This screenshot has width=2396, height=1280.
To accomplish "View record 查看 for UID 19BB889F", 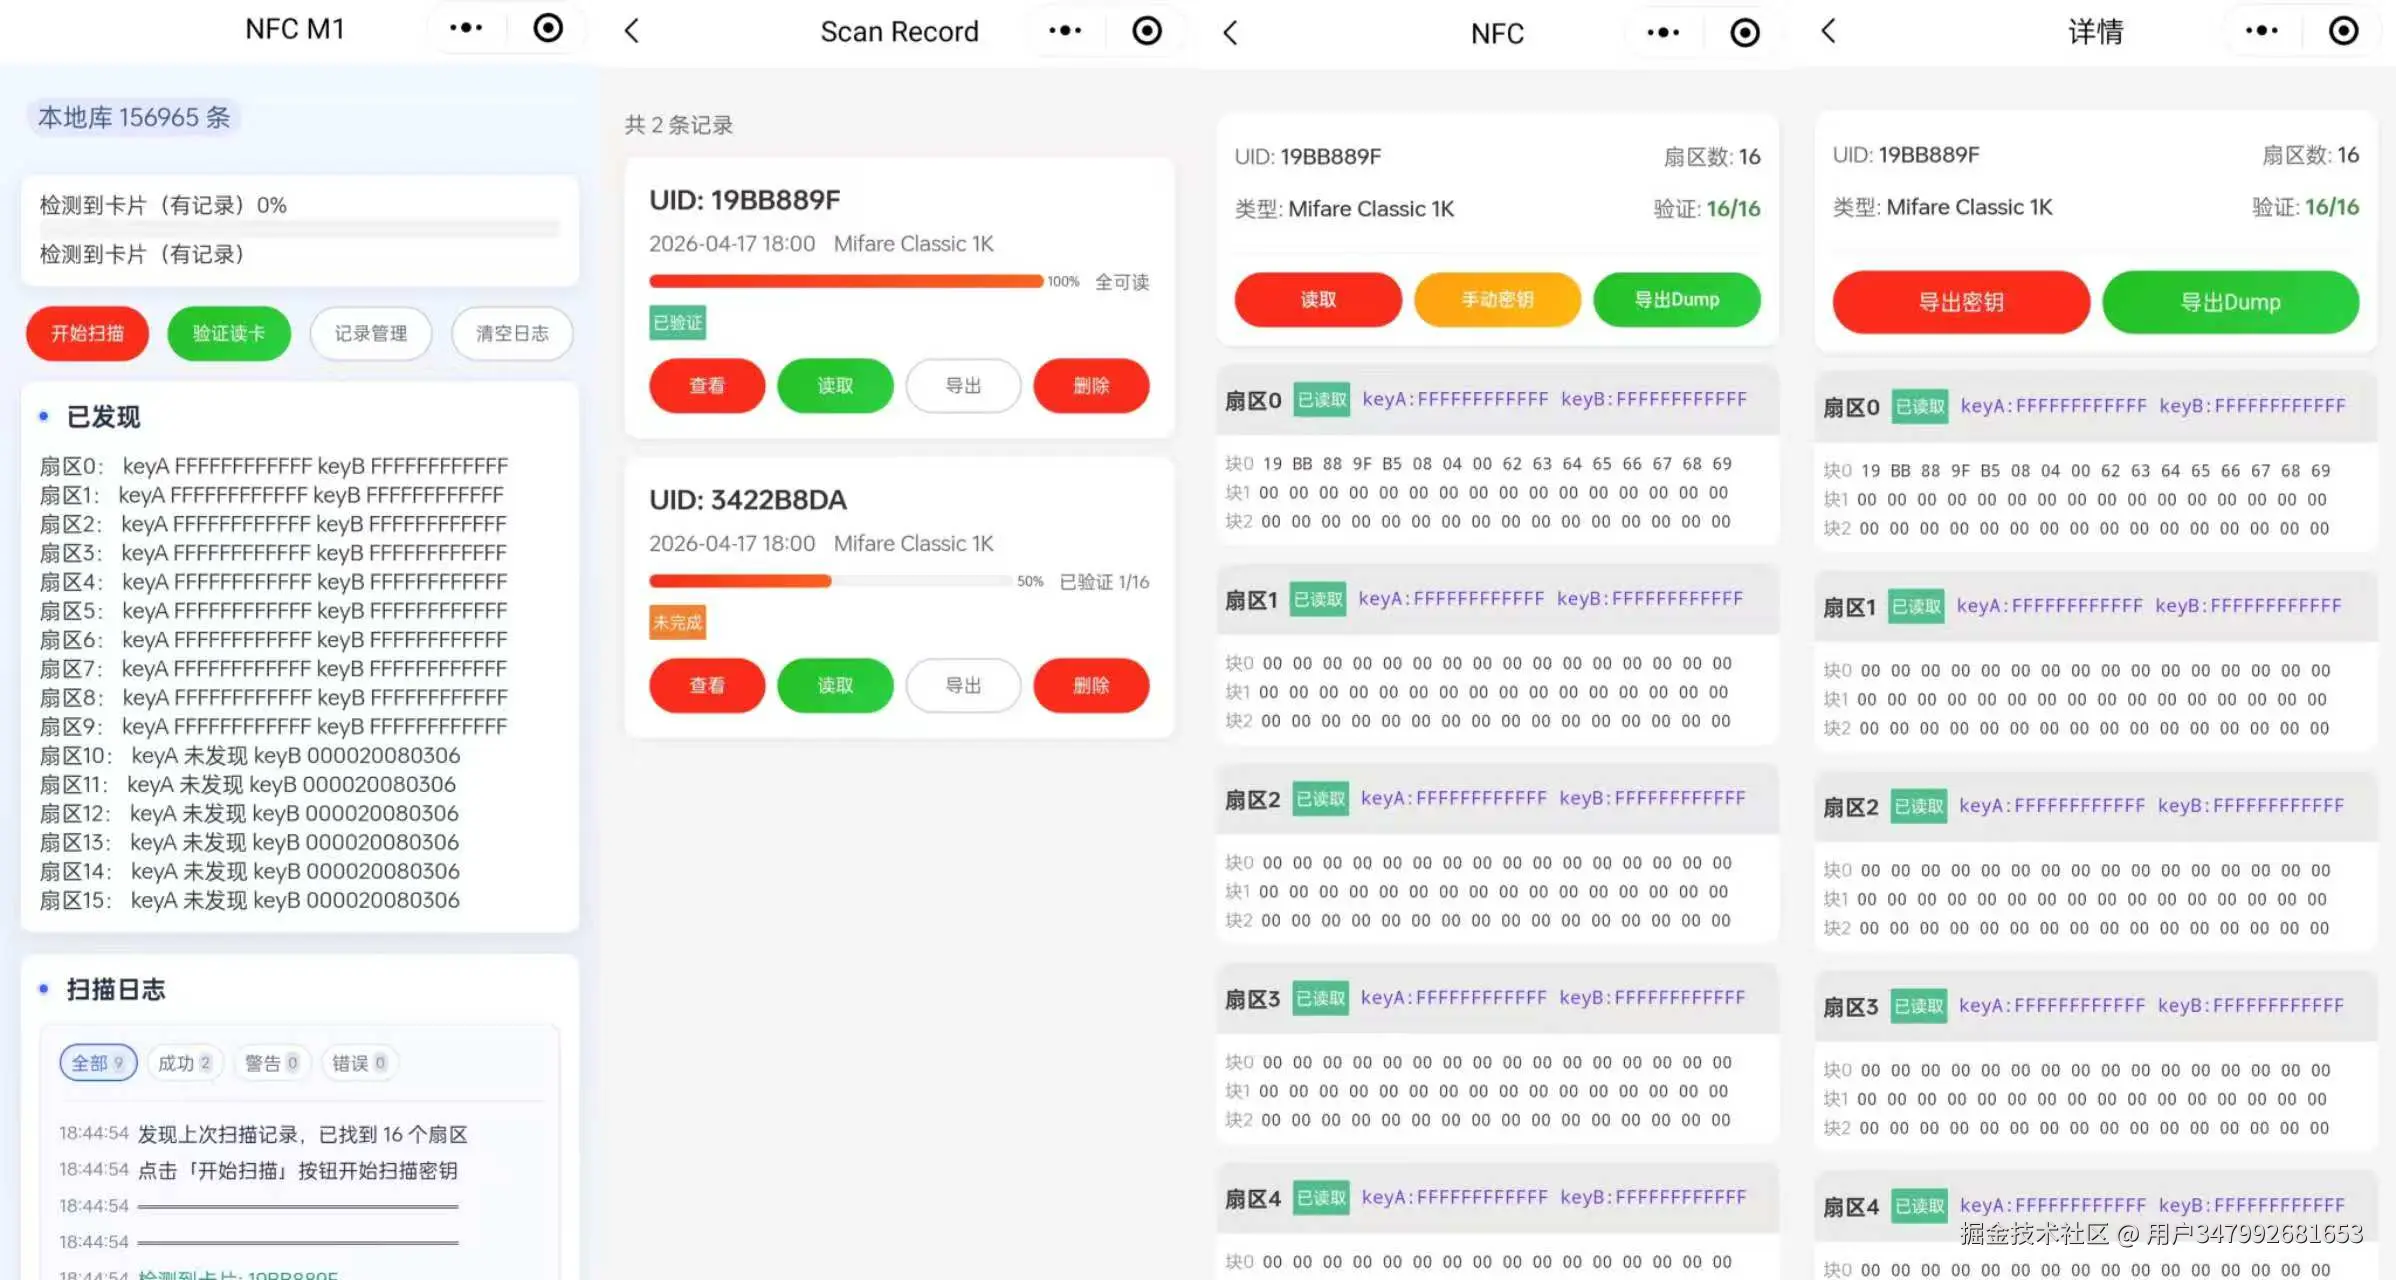I will point(707,386).
